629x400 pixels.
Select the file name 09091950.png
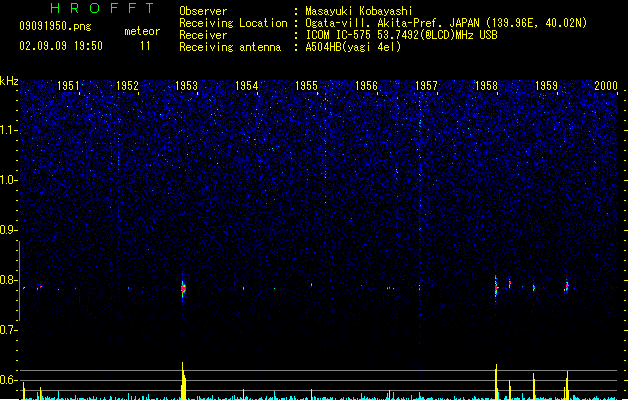(55, 26)
